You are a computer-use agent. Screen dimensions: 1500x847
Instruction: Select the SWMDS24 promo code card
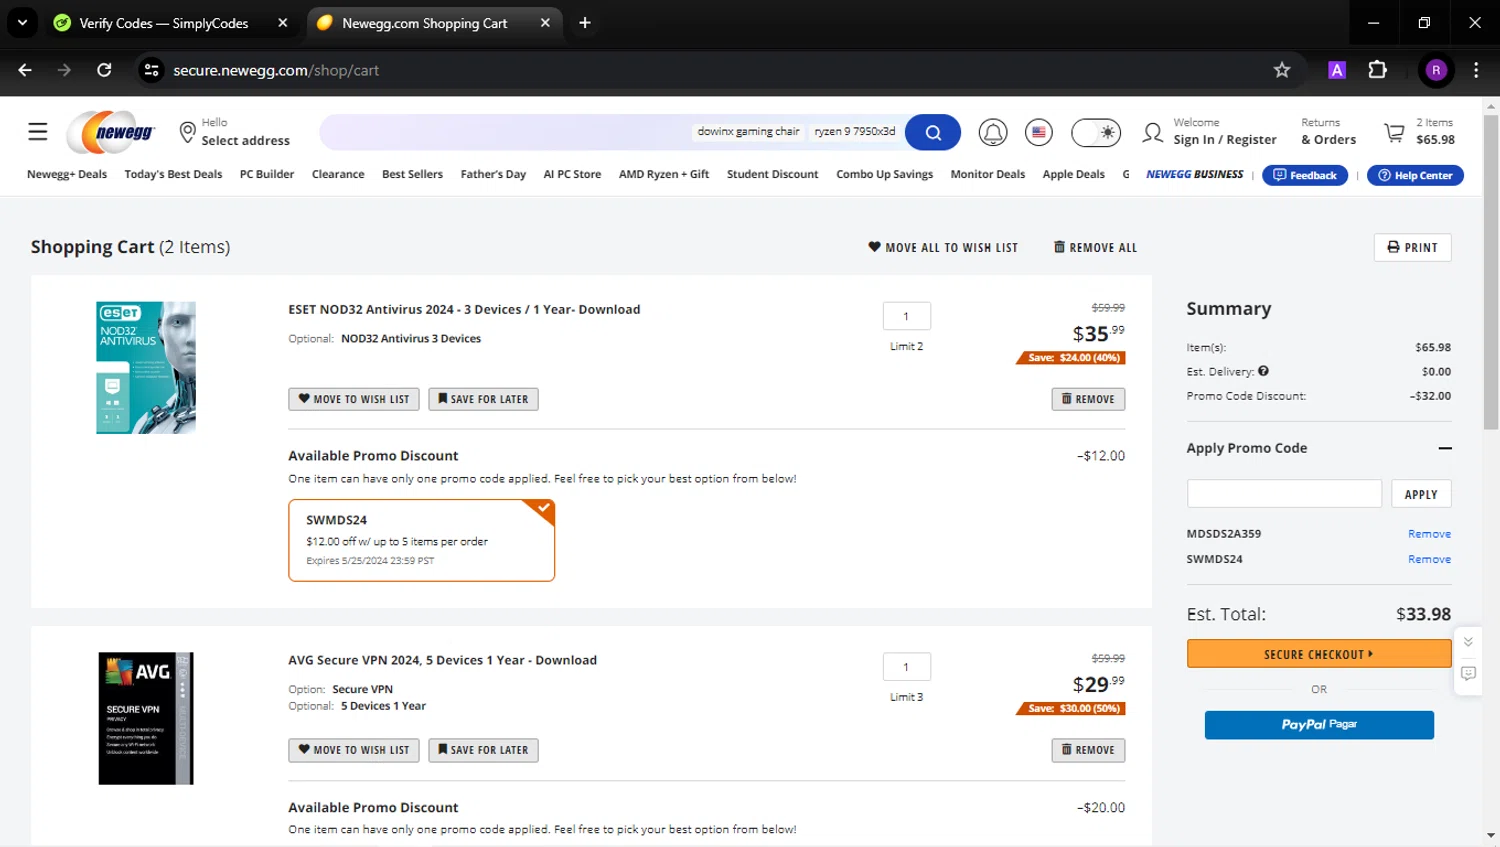[421, 540]
